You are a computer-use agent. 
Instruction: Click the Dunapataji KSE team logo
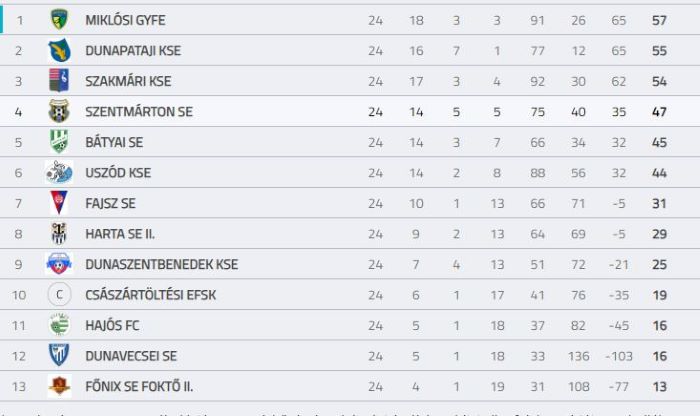click(59, 50)
